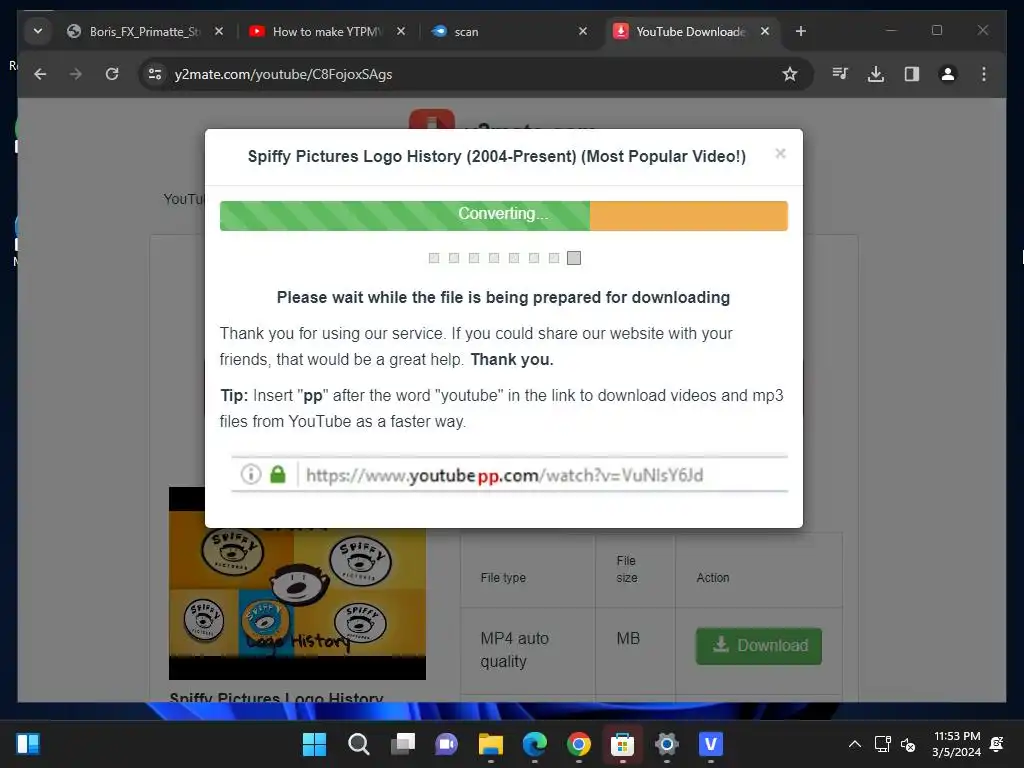Open Chrome downloads panel
The image size is (1024, 768).
point(876,74)
